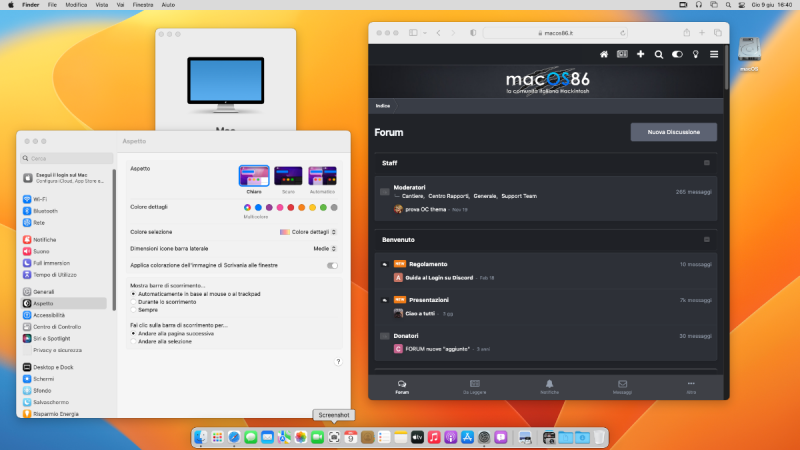Click the Safari address bar
This screenshot has height=450, width=800.
click(x=556, y=33)
